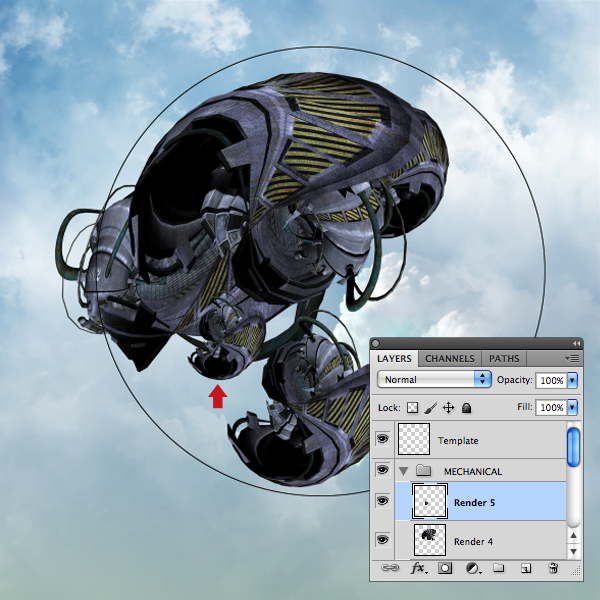This screenshot has width=600, height=600.
Task: Select the Layers tab
Action: (x=394, y=359)
